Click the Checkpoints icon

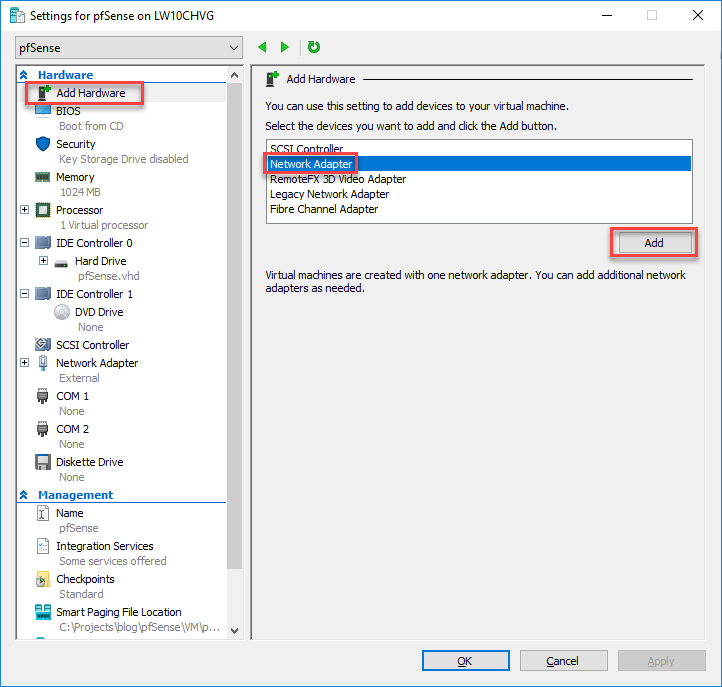pyautogui.click(x=42, y=579)
